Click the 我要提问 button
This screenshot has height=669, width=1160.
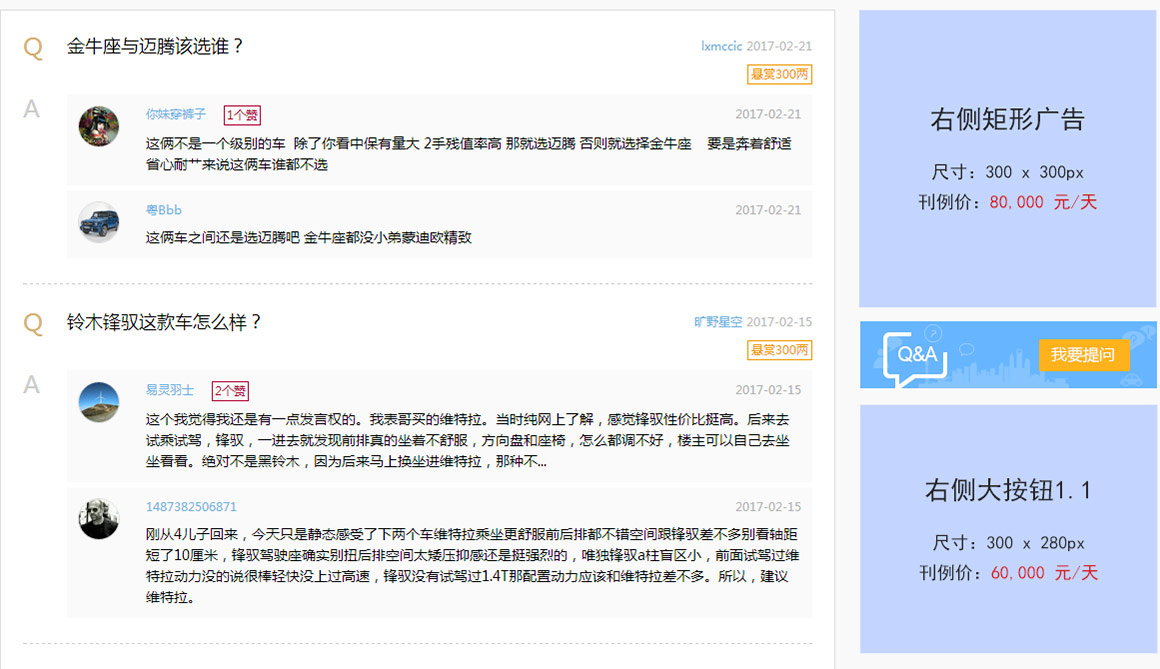click(x=1083, y=354)
